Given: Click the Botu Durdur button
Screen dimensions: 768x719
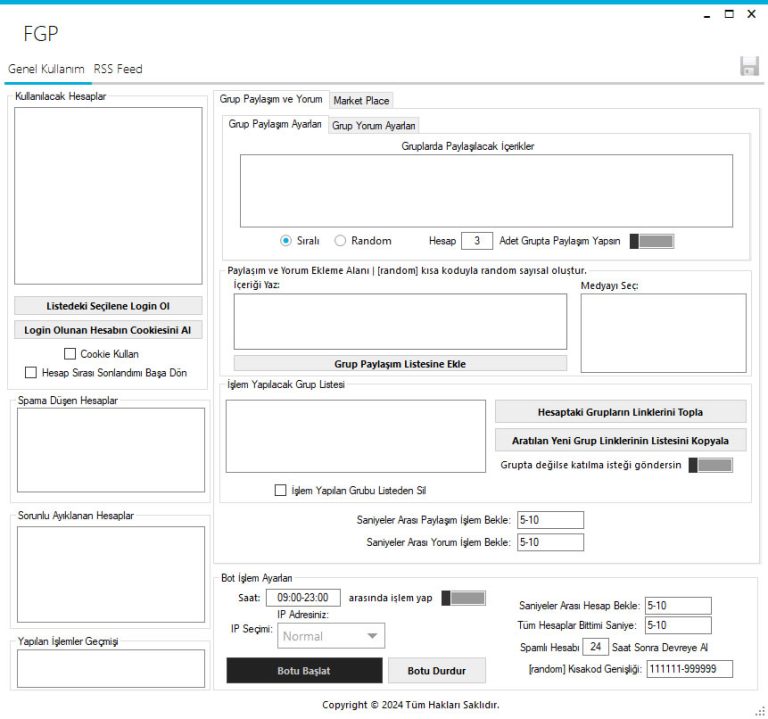Looking at the screenshot, I should click(436, 670).
